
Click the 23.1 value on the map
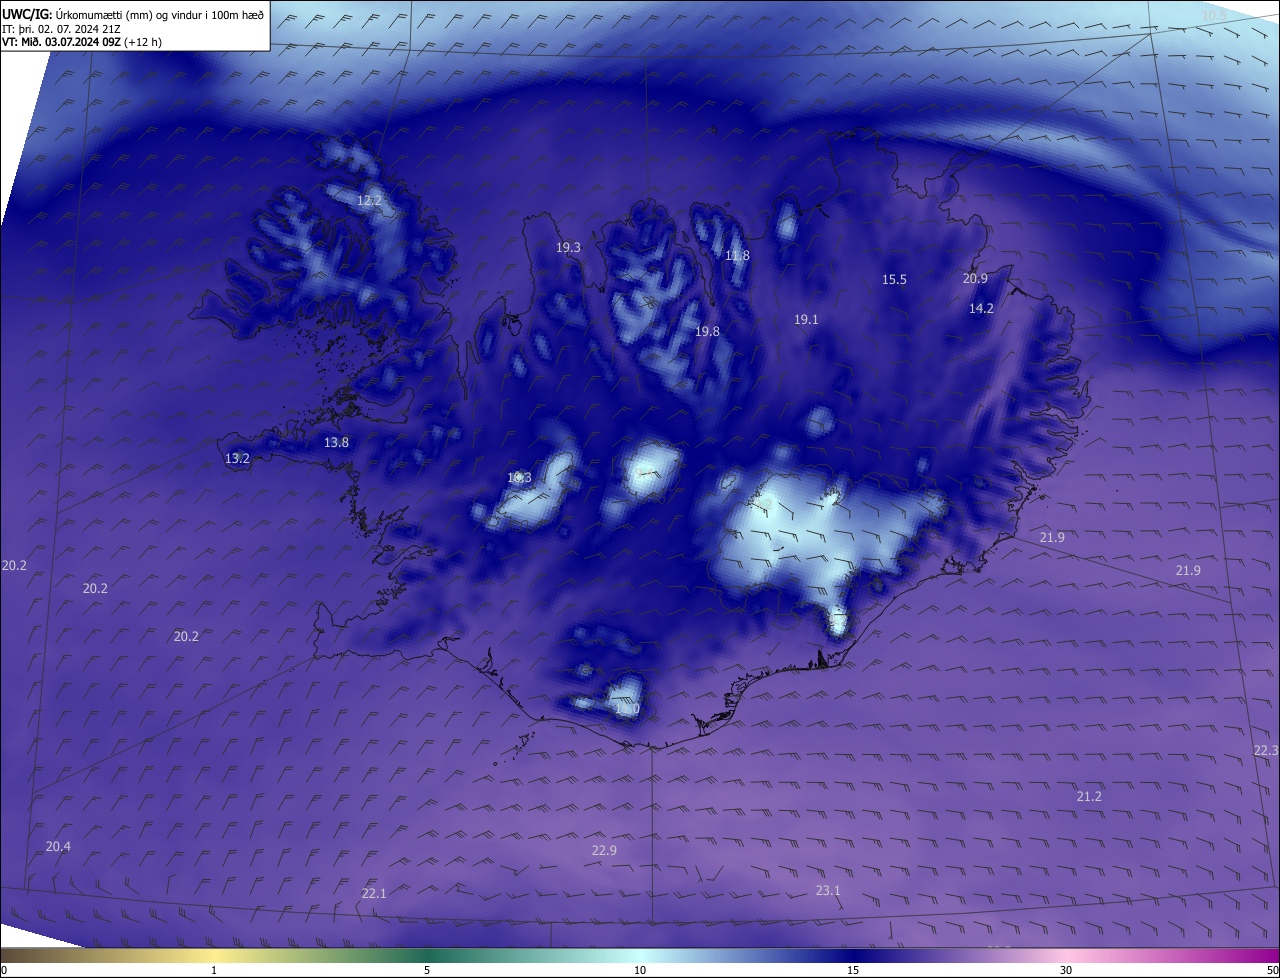pyautogui.click(x=828, y=890)
